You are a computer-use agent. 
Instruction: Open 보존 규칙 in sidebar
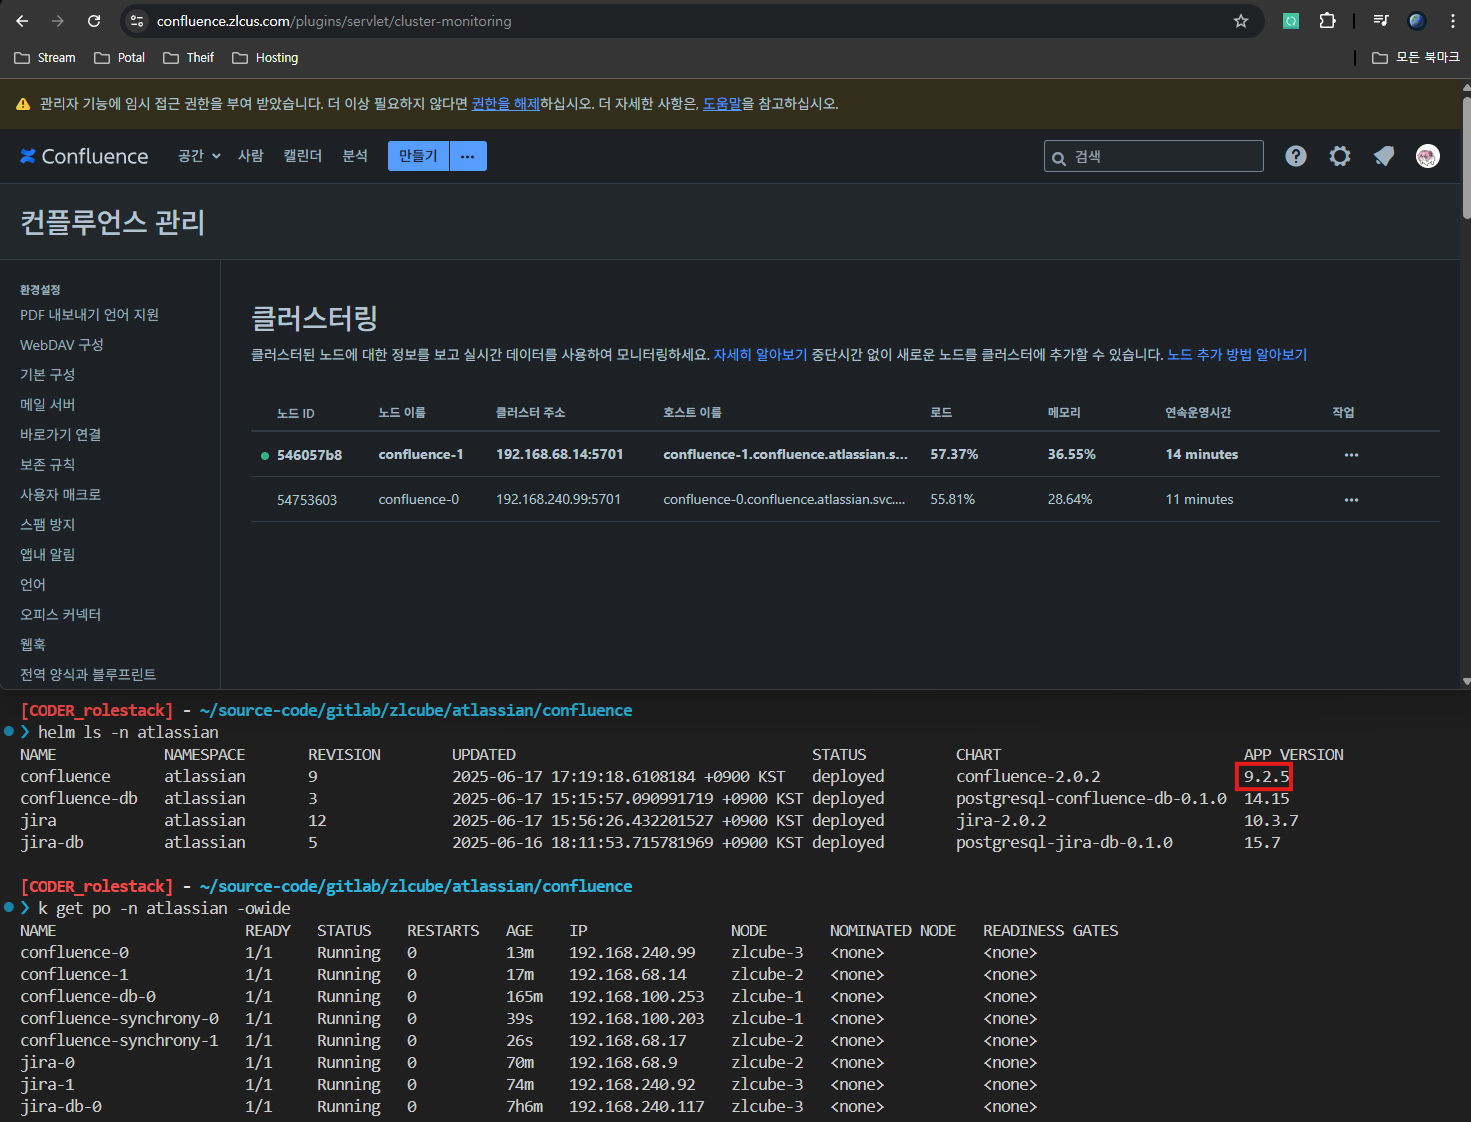tap(48, 465)
